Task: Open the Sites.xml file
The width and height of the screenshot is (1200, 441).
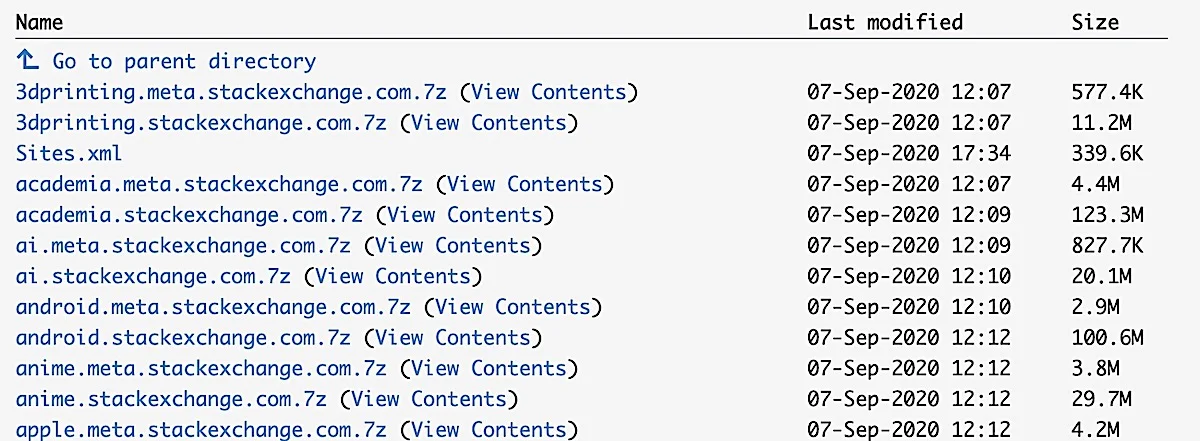Action: coord(69,153)
